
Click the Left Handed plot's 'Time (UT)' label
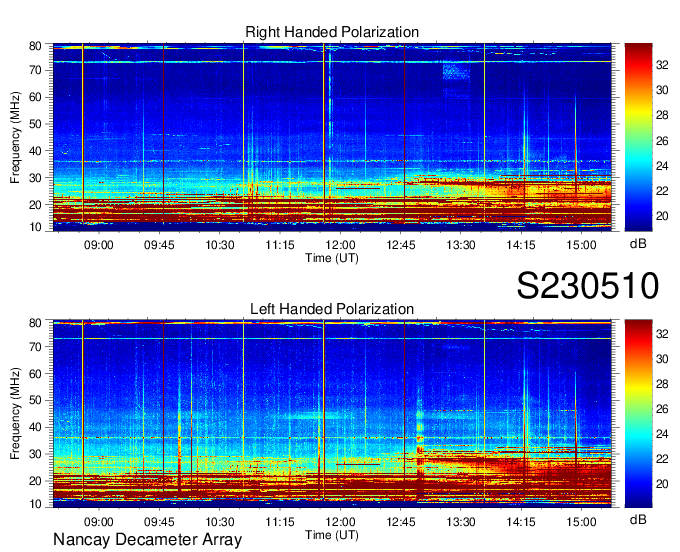tap(332, 535)
